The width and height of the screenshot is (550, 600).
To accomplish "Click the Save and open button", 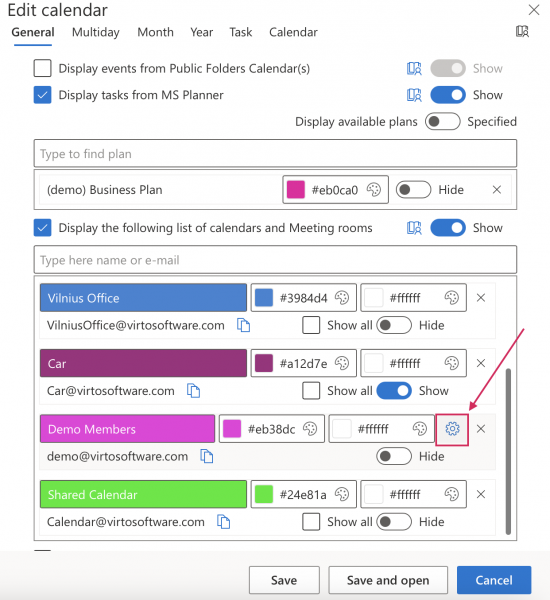I will pos(388,580).
